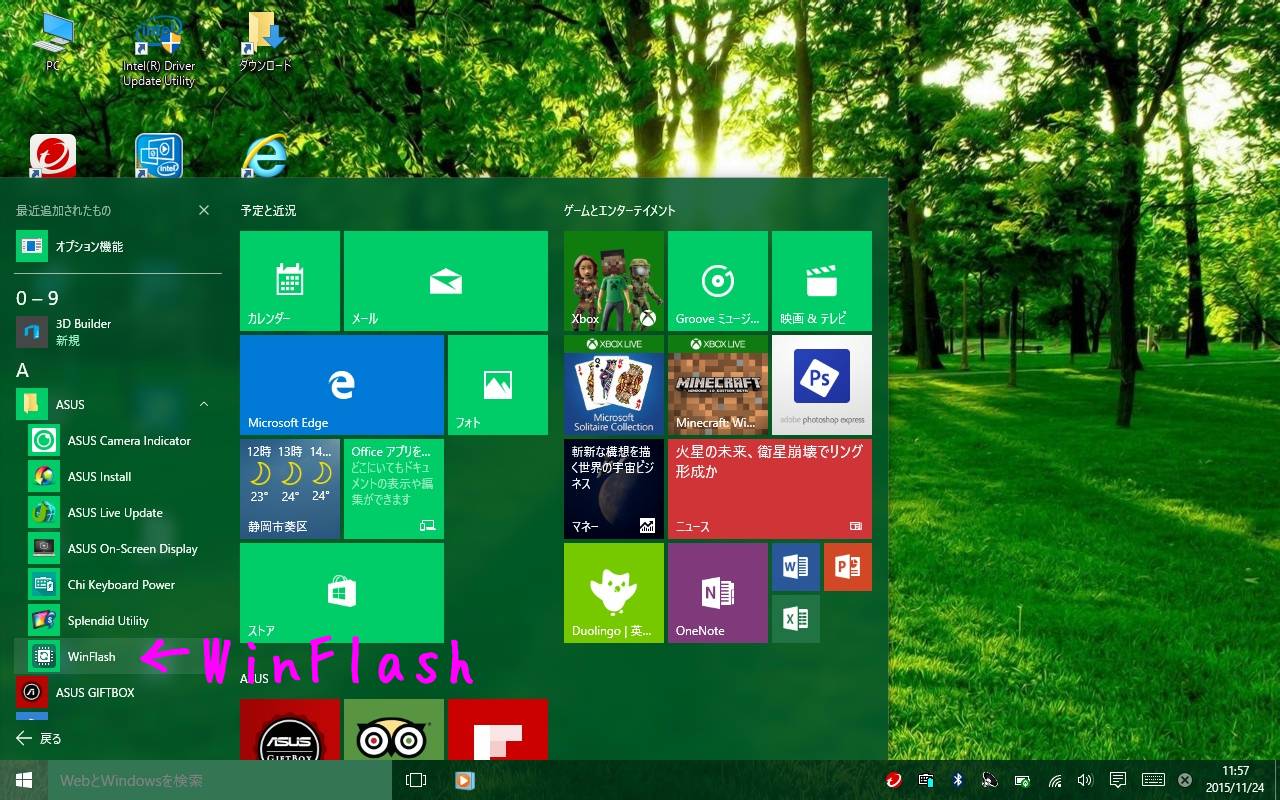Select the Trend Micro desktop shortcut
Screen dimensions: 1280x800
pos(53,156)
